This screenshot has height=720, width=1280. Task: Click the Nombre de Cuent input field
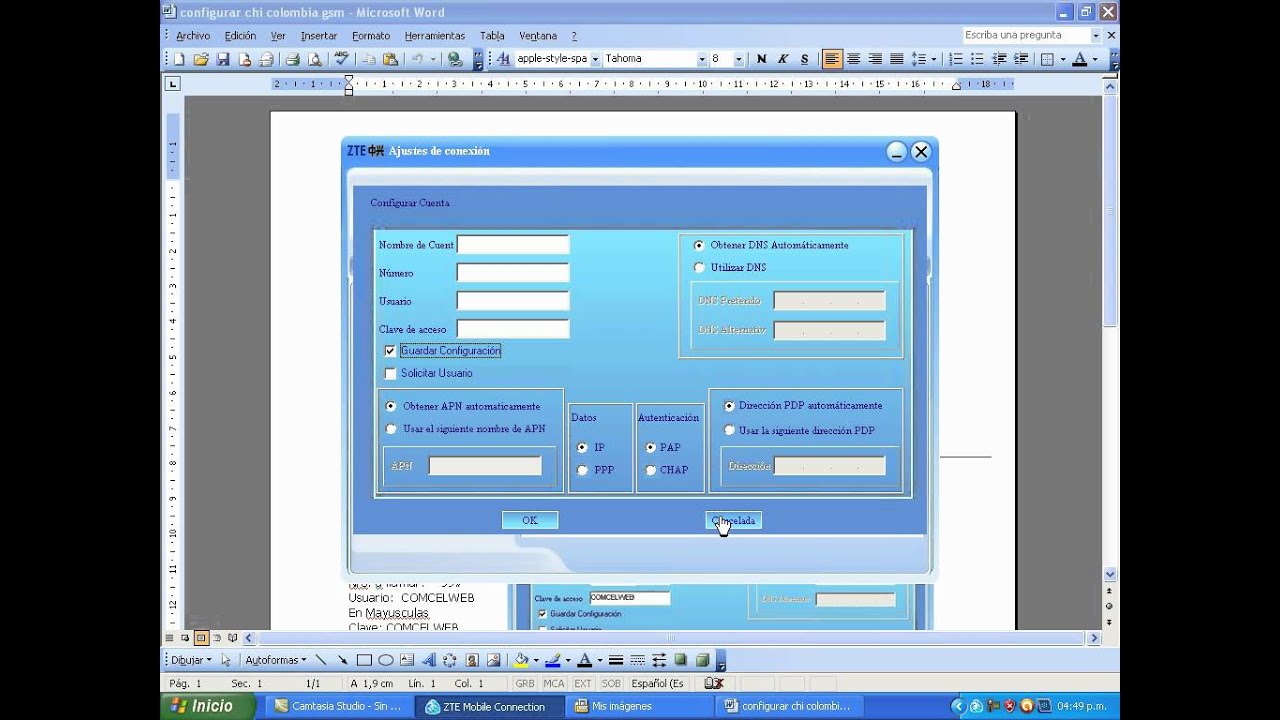[x=512, y=245]
